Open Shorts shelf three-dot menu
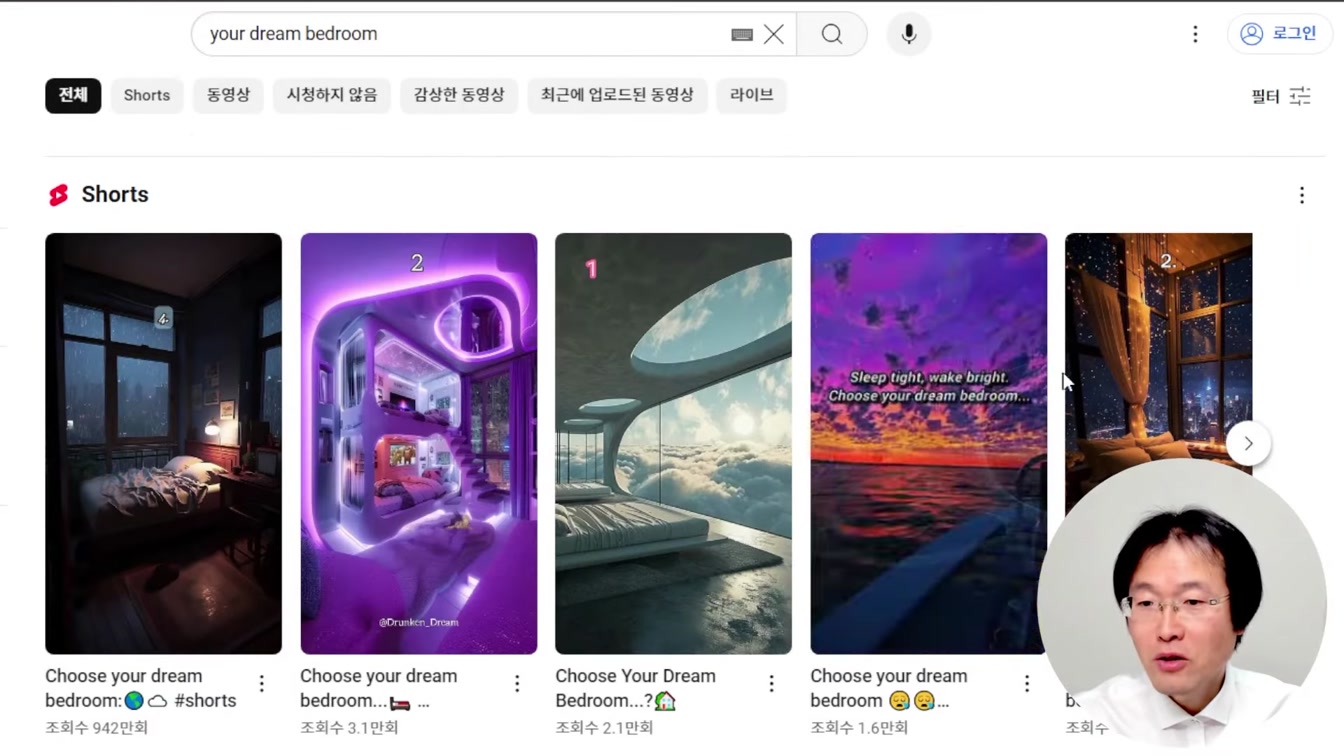This screenshot has height=756, width=1344. click(1302, 195)
